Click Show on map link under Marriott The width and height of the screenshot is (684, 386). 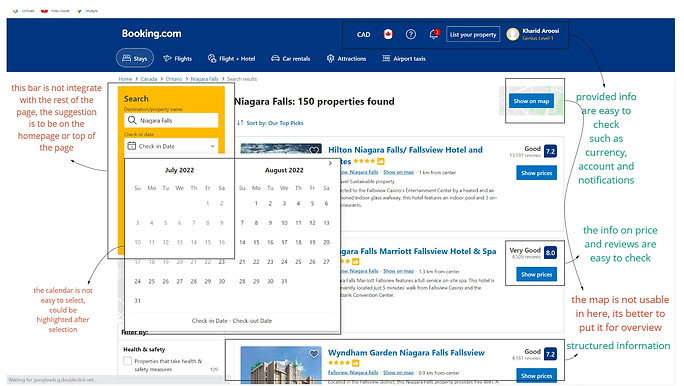tap(398, 271)
